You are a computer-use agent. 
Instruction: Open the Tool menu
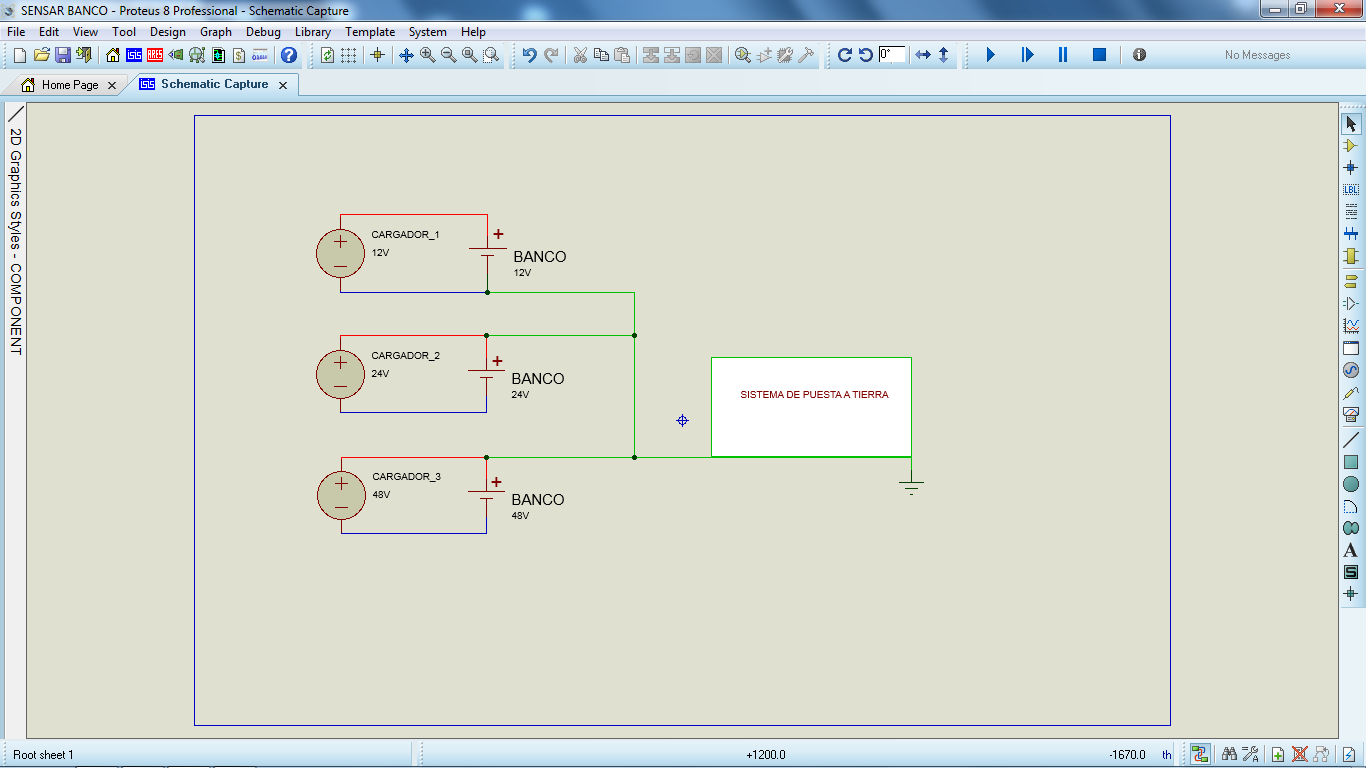point(124,32)
